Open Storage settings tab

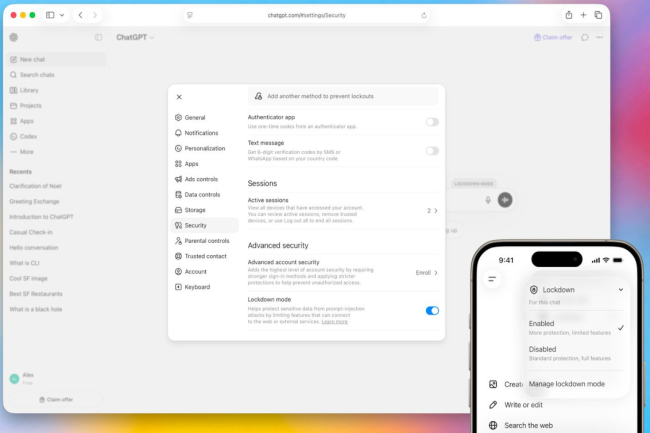click(205, 210)
